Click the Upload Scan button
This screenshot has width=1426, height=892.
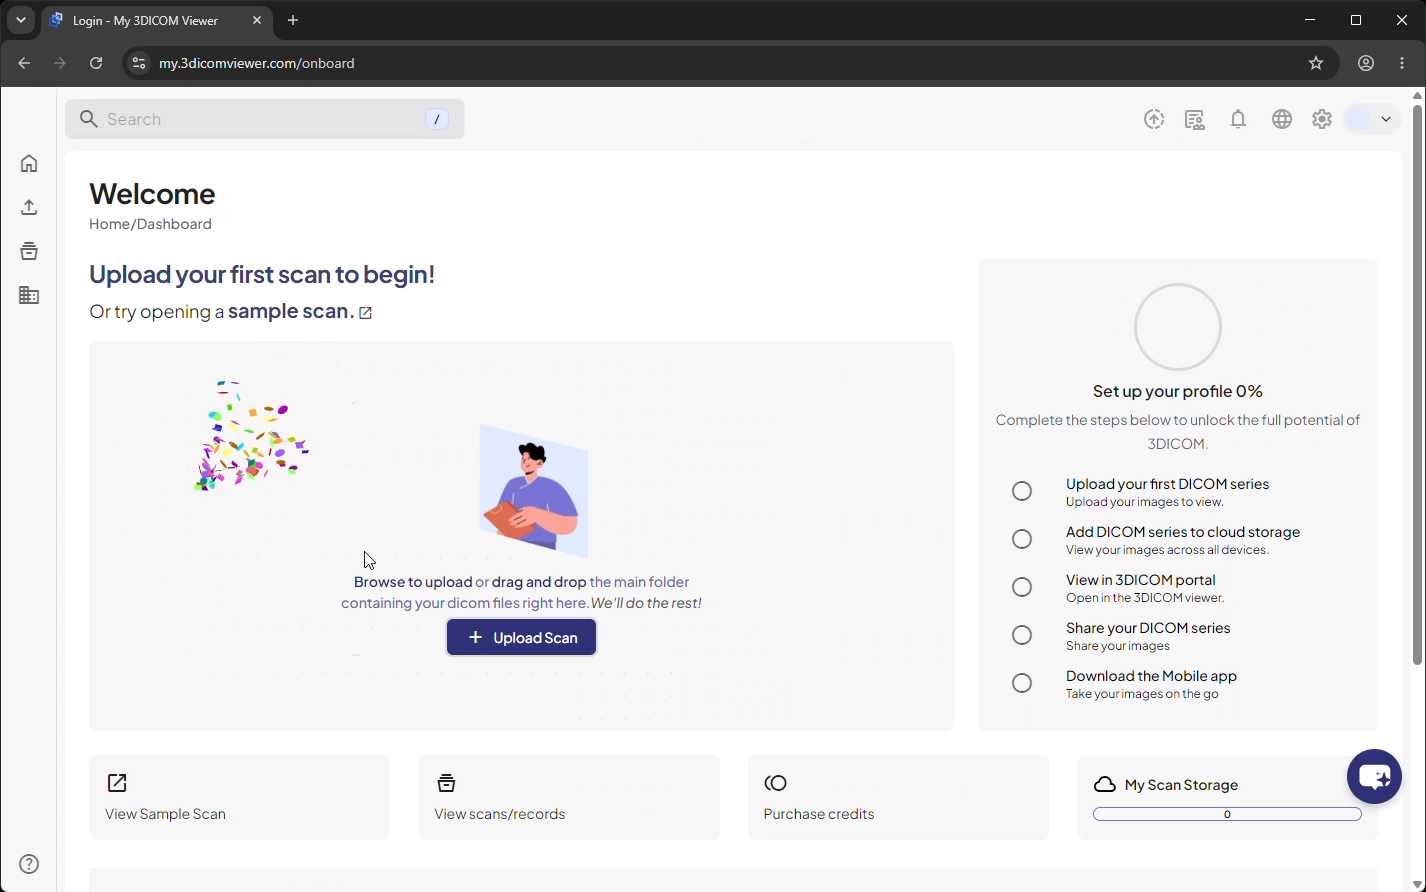(521, 637)
